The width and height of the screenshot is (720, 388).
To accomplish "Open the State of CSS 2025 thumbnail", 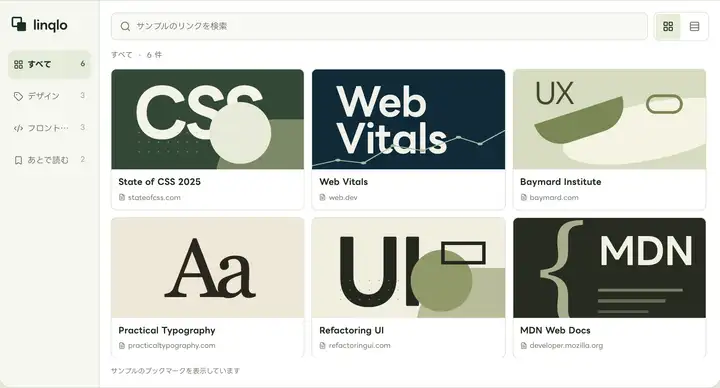I will pos(208,119).
